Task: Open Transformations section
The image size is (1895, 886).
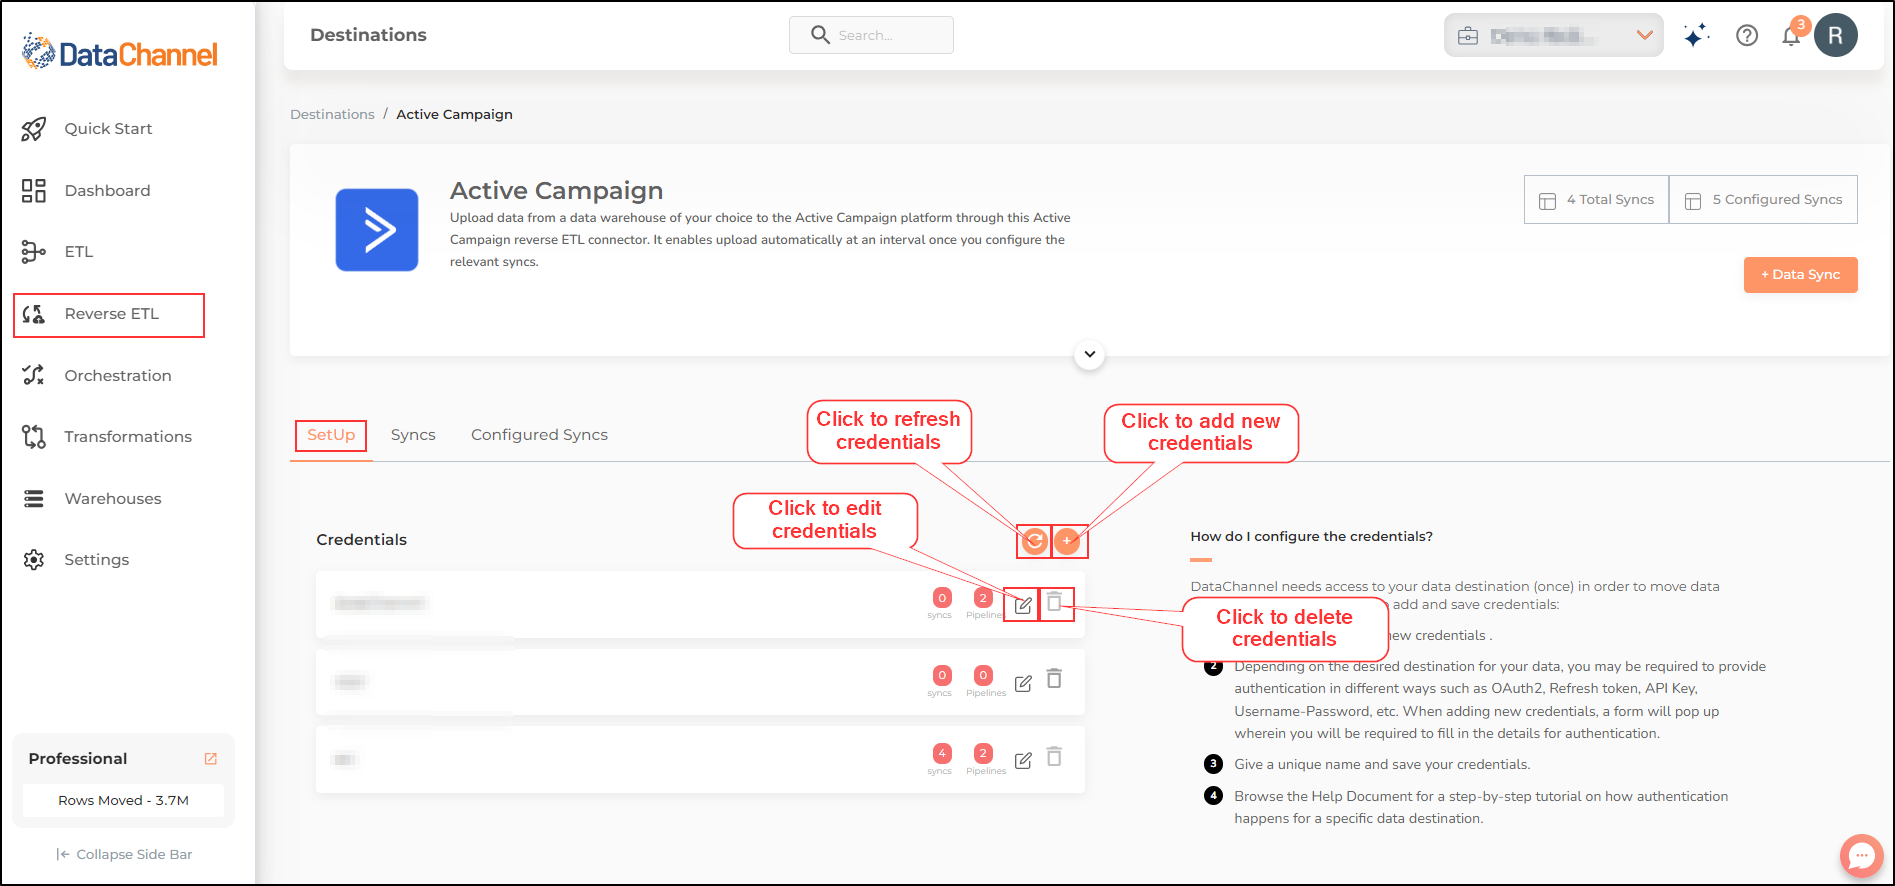Action: point(128,437)
